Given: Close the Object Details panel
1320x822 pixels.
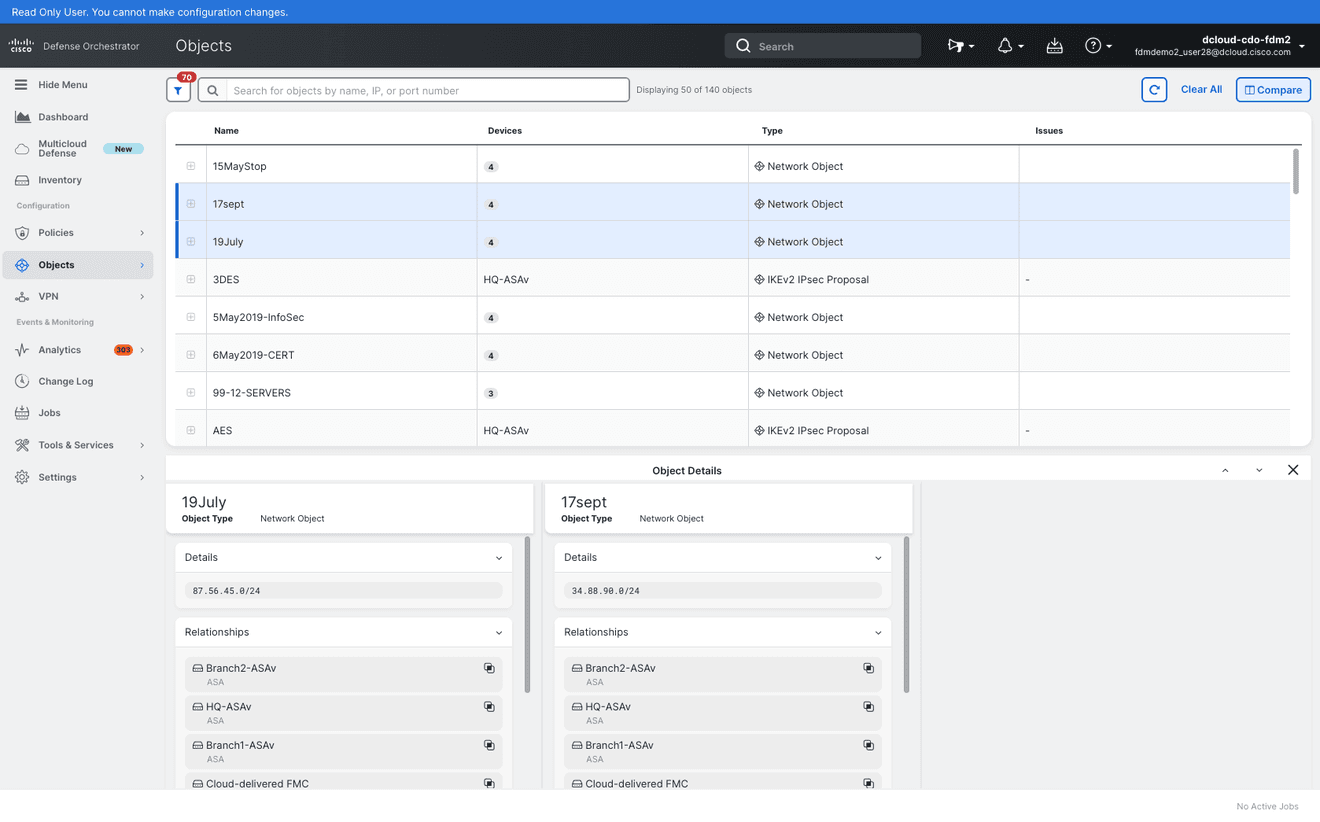Looking at the screenshot, I should point(1293,470).
